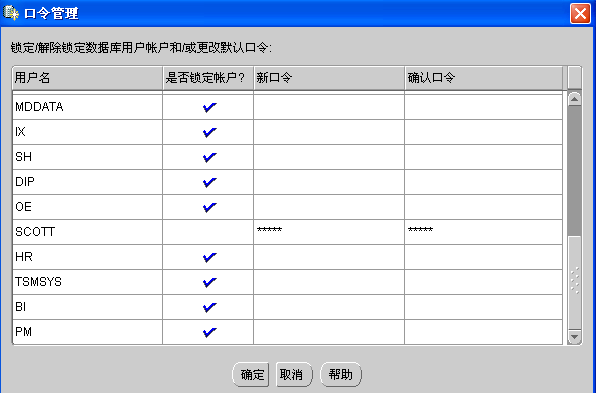The image size is (596, 393).
Task: Close the 口令管理 dialog
Action: point(580,14)
